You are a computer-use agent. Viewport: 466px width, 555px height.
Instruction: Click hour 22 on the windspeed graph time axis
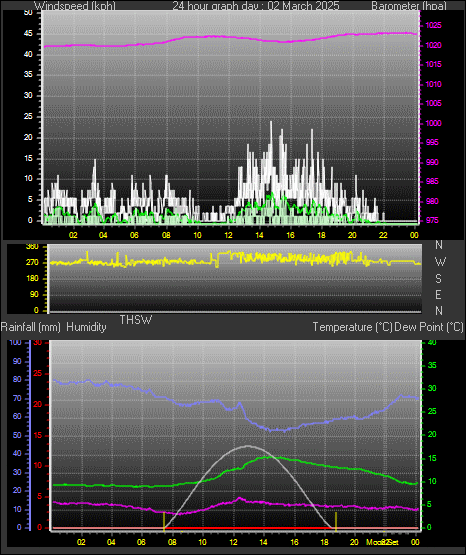tap(383, 235)
